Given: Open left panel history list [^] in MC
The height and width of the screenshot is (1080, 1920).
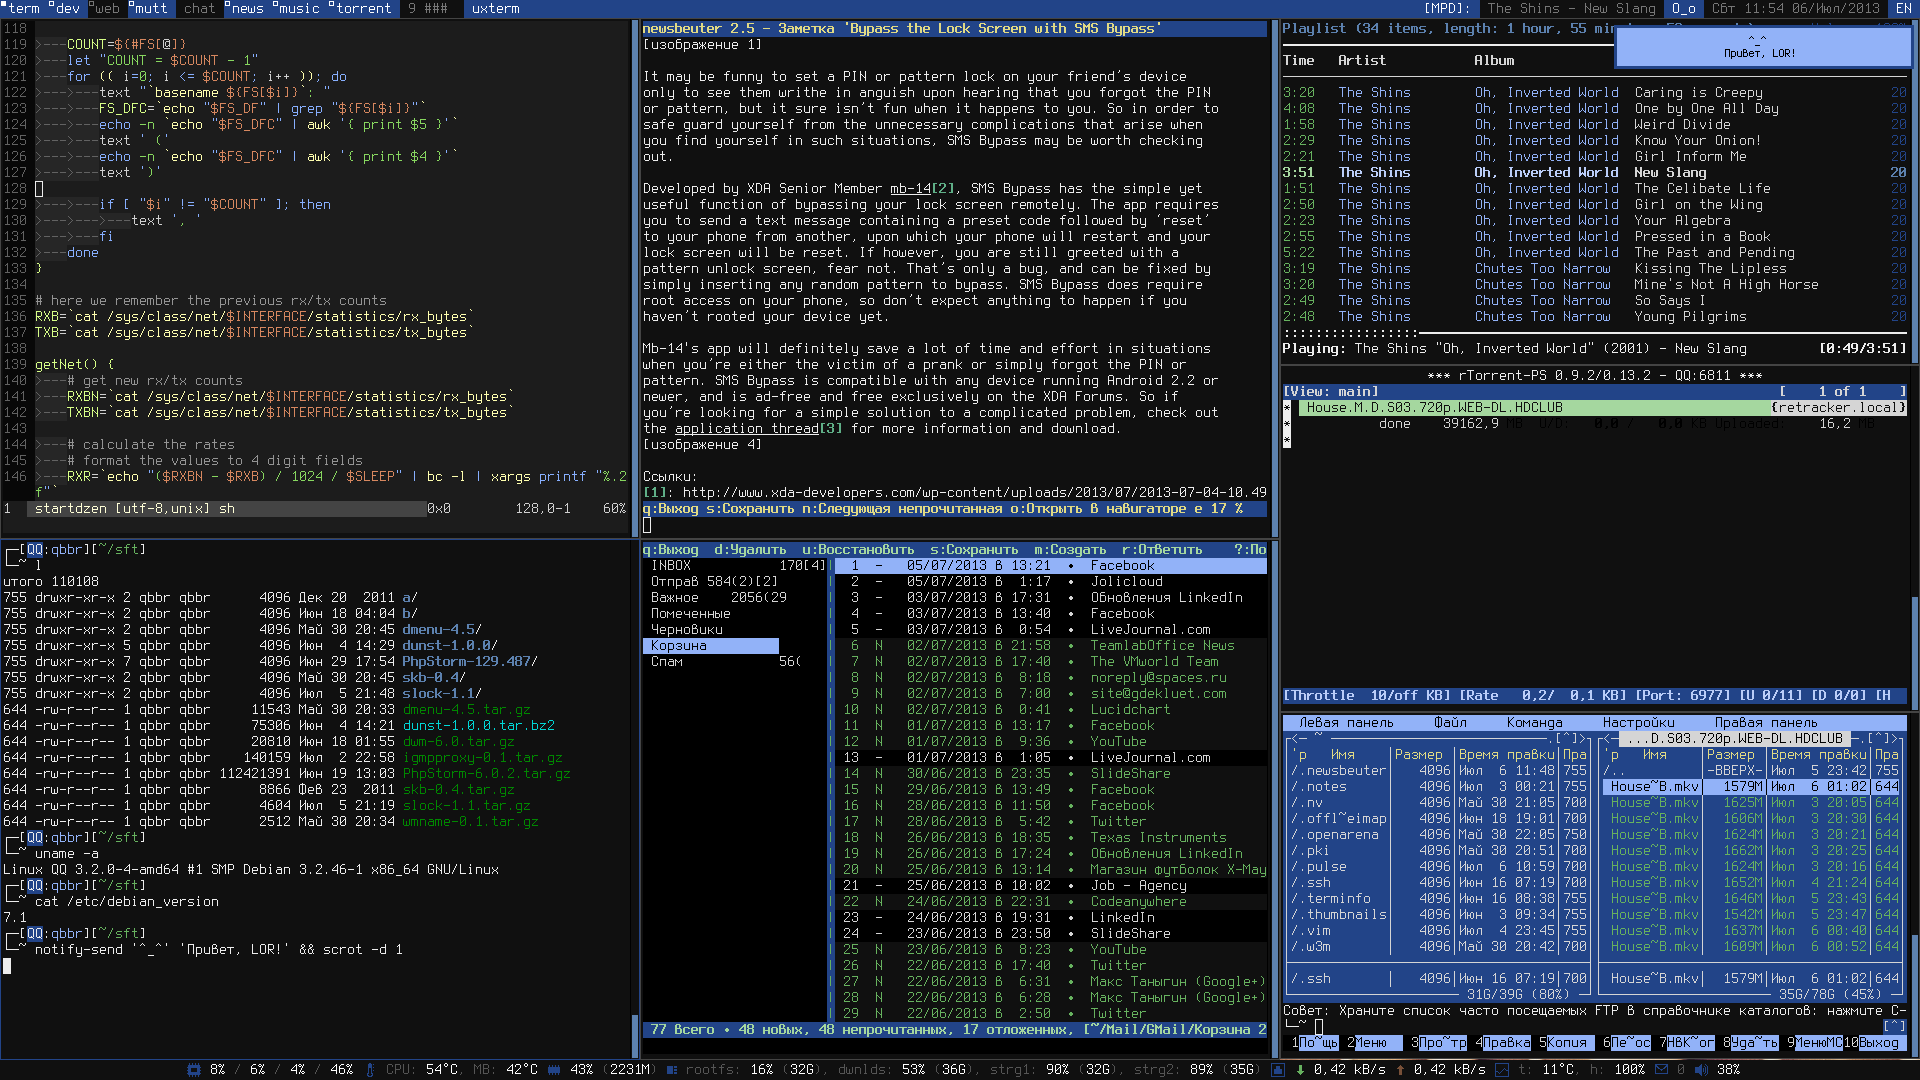Looking at the screenshot, I should pos(1567,739).
